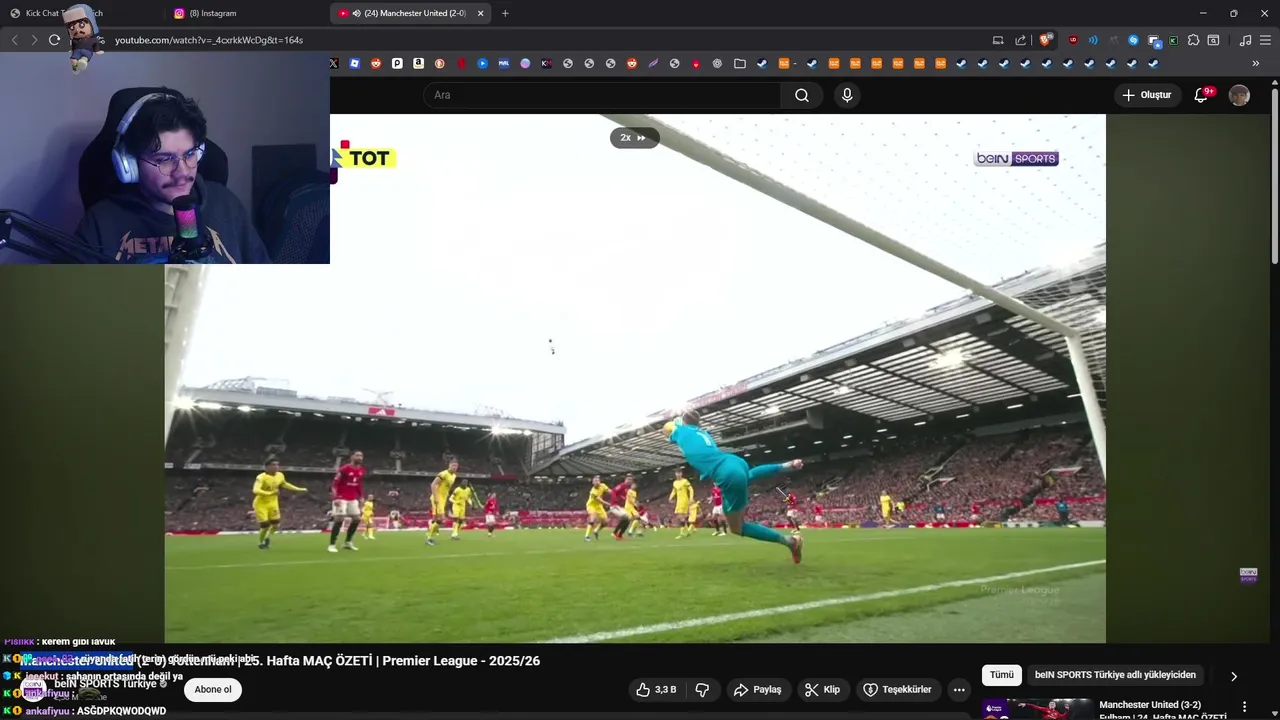This screenshot has height=720, width=1280.
Task: Select the Tümü filter chip
Action: coord(1002,675)
